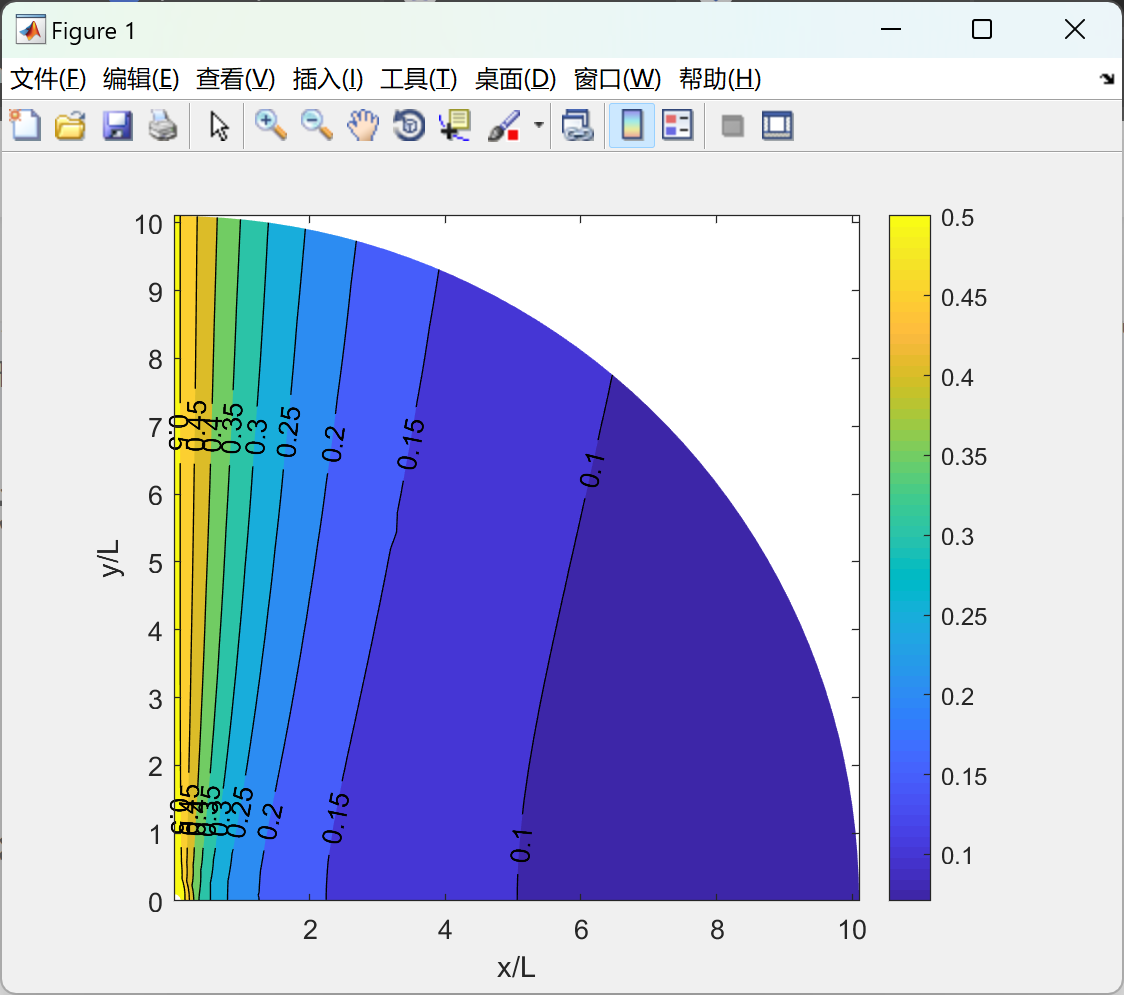Click colorbar tick label 0.3
Image resolution: width=1124 pixels, height=995 pixels.
point(957,537)
